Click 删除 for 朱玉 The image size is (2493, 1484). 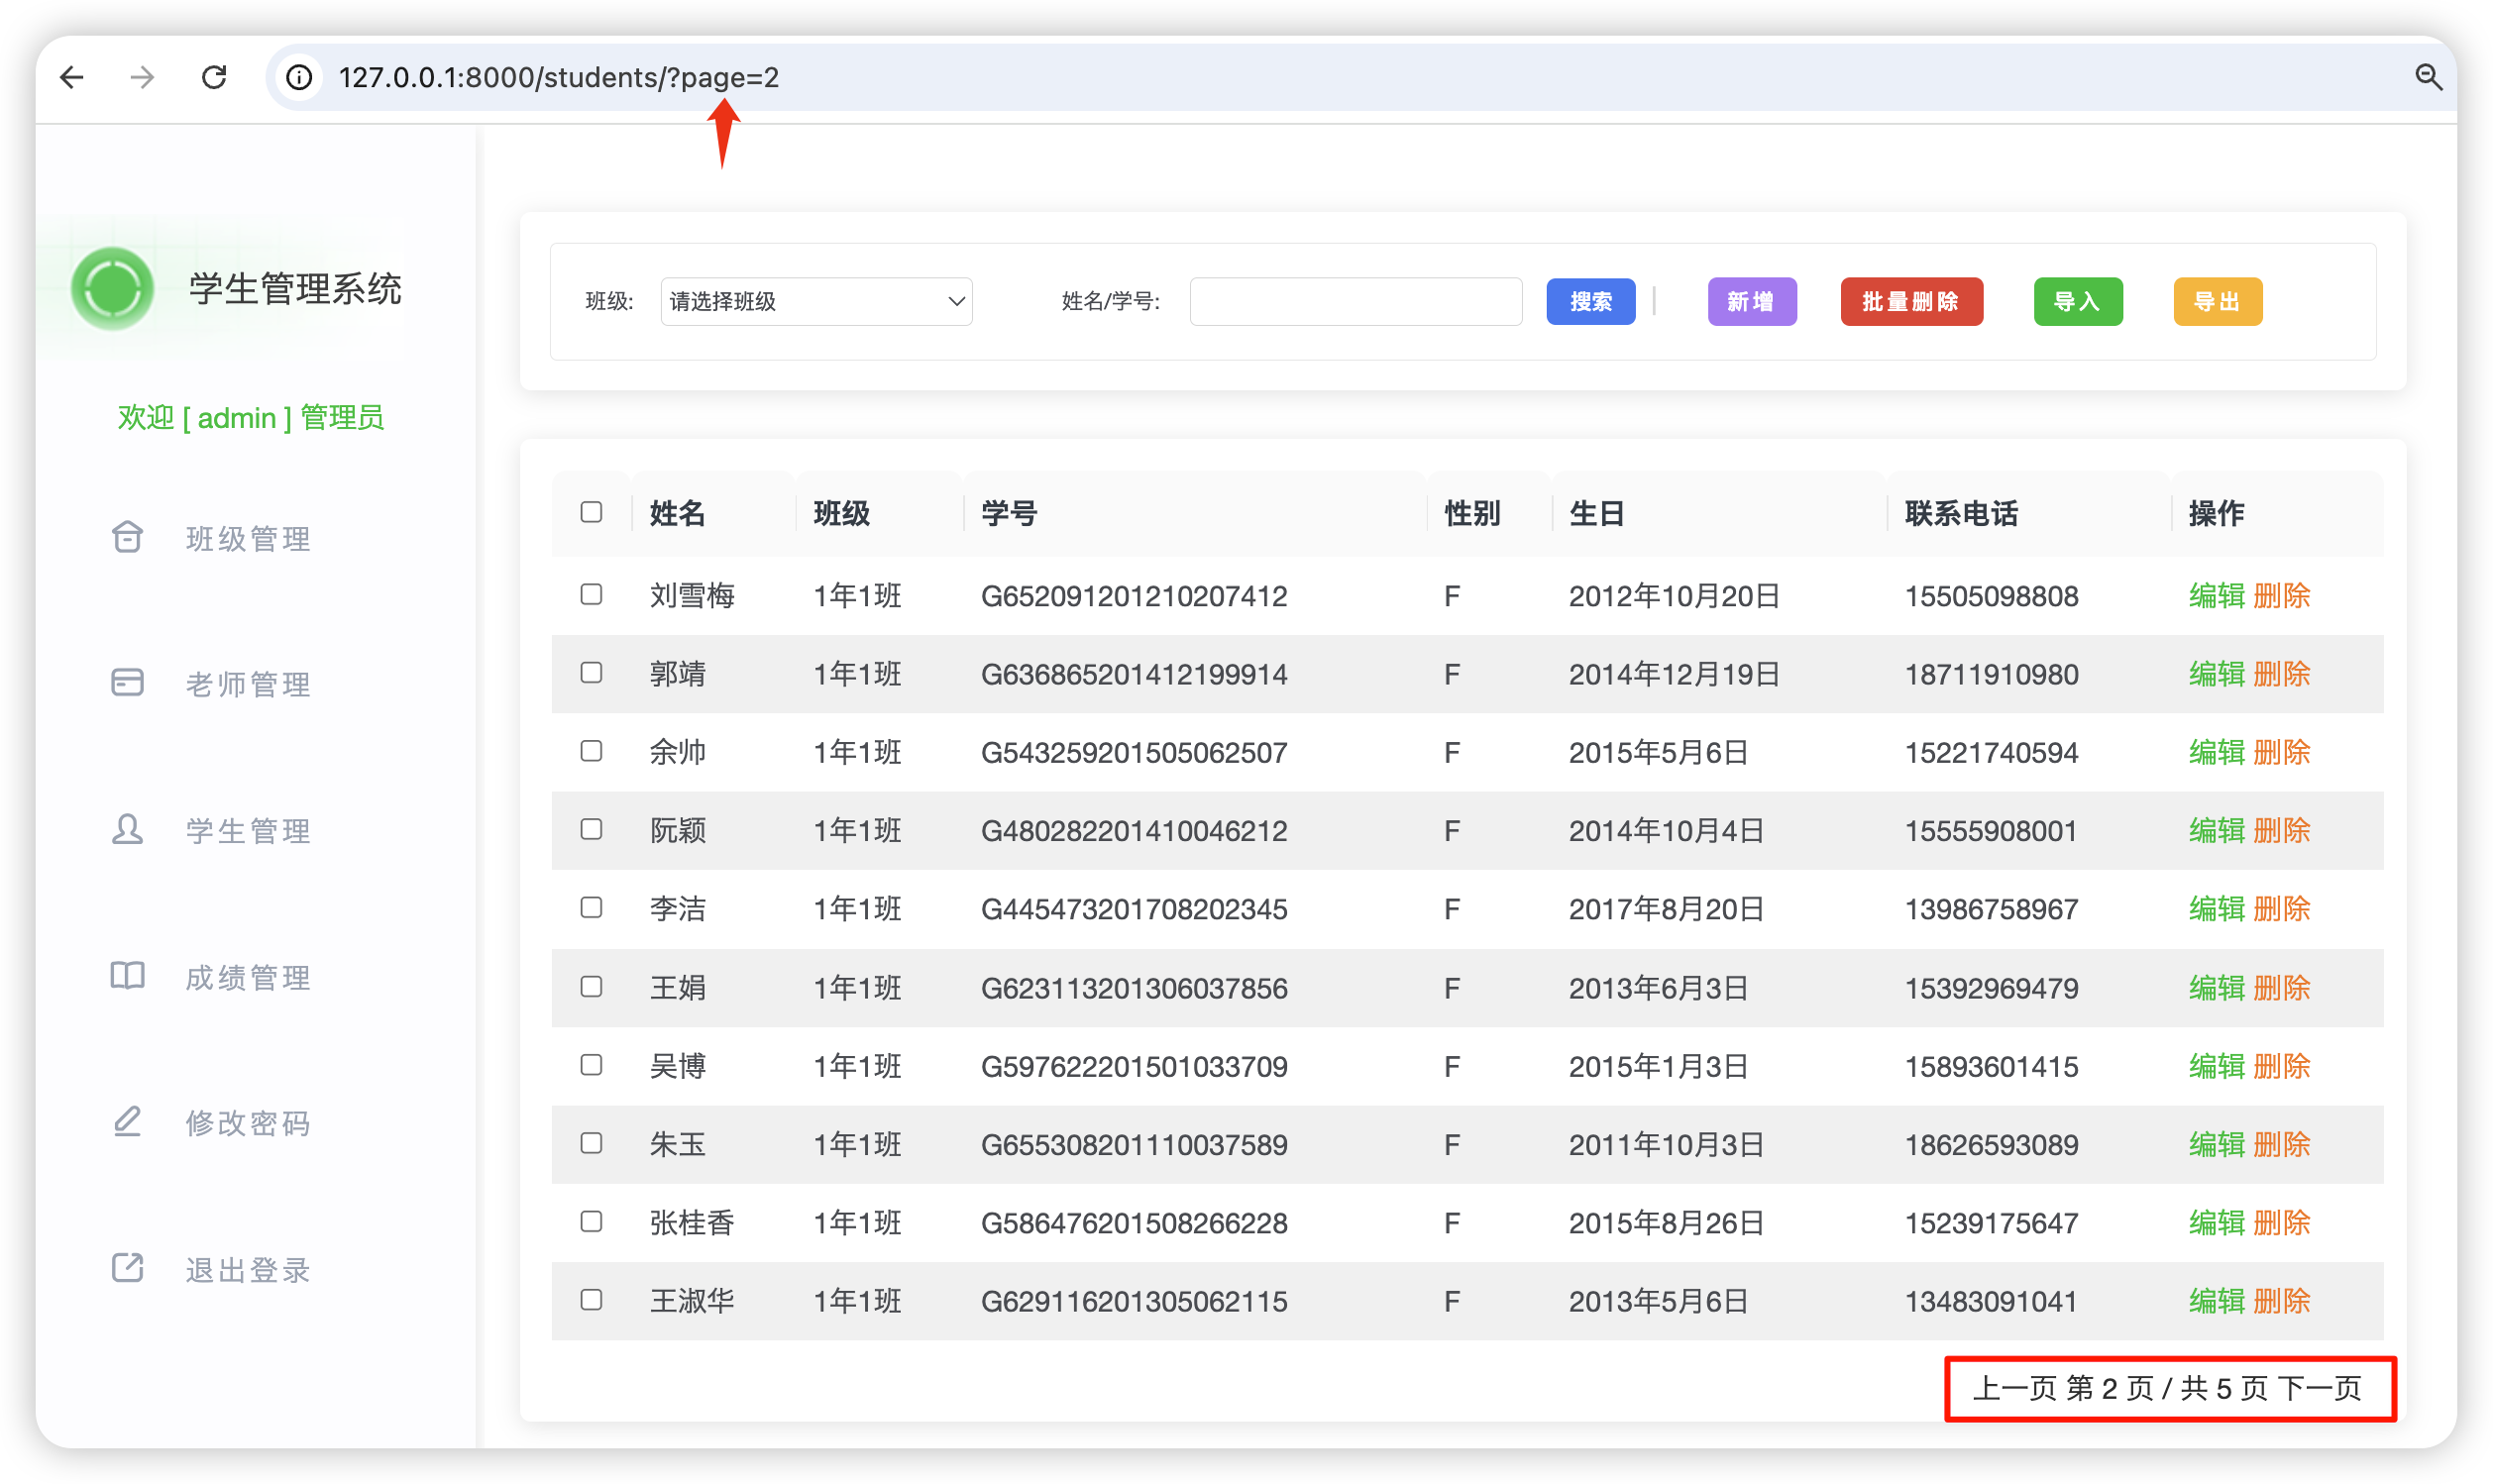click(2282, 1144)
